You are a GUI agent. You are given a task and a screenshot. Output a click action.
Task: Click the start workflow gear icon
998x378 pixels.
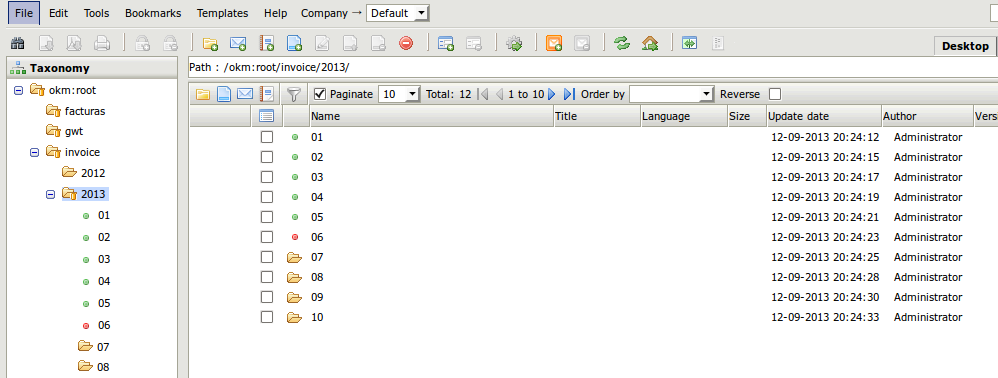[x=514, y=43]
